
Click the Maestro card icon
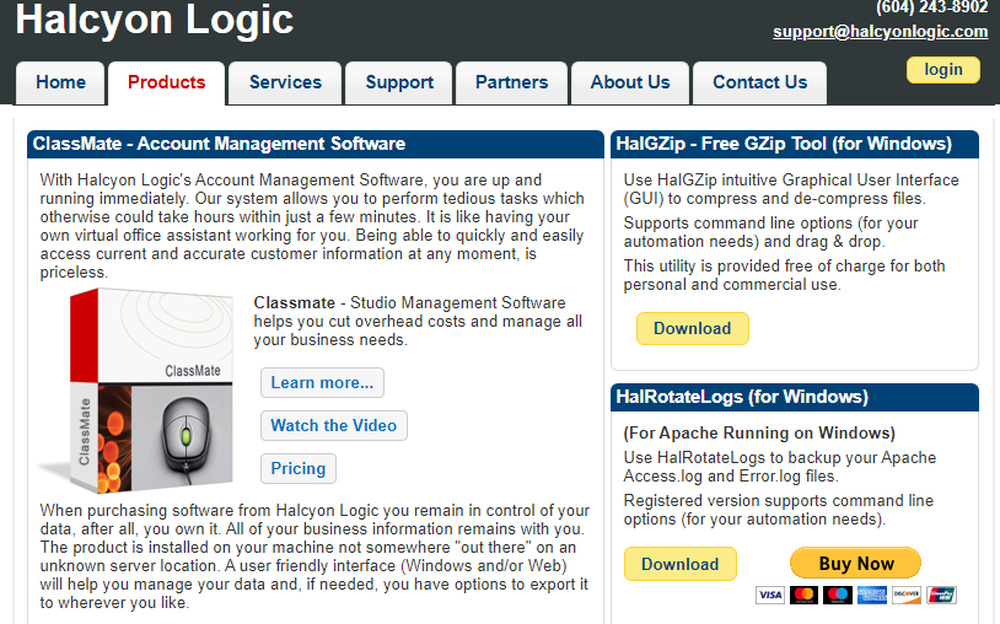(x=838, y=595)
